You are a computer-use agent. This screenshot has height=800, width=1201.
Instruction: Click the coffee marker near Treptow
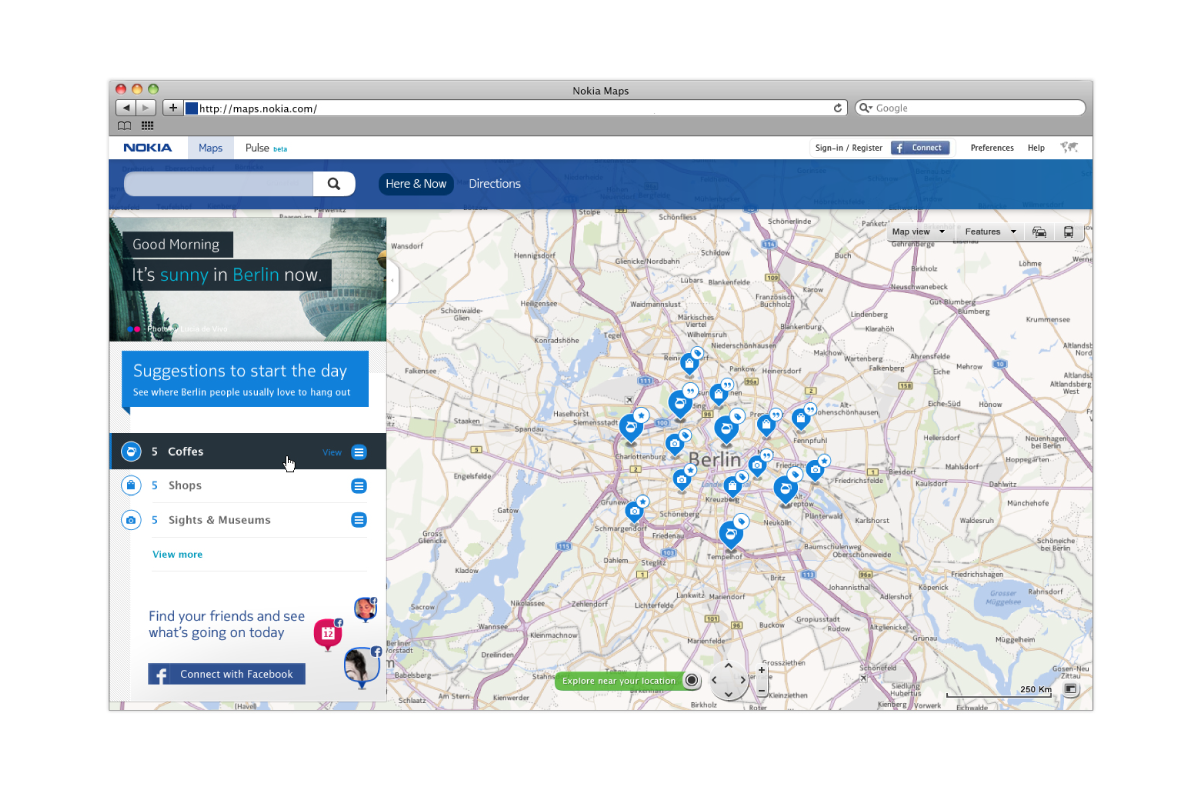click(x=785, y=488)
